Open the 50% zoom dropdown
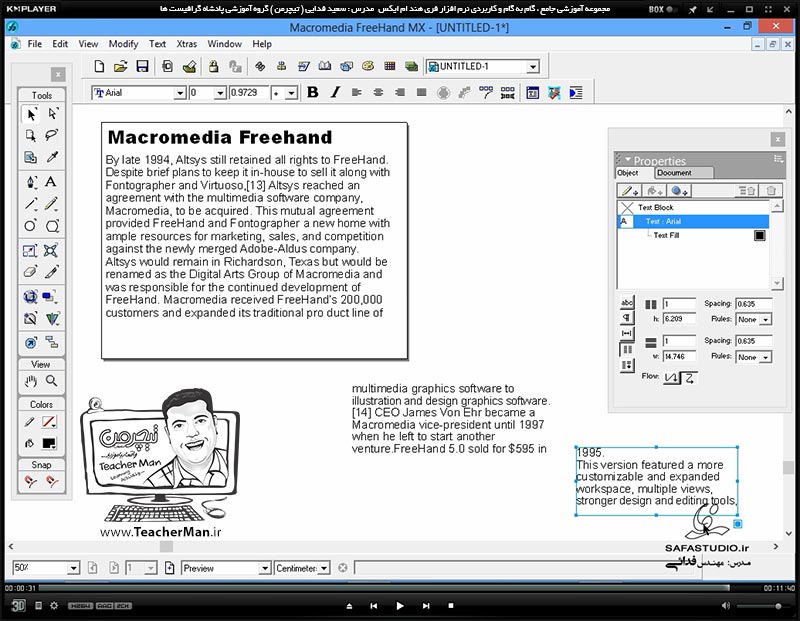 [73, 568]
